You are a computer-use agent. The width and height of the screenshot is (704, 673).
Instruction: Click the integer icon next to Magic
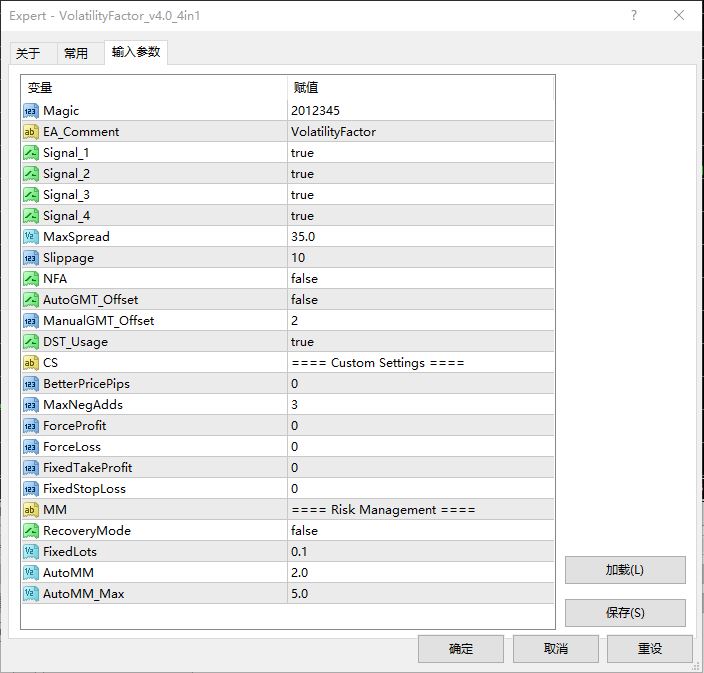pyautogui.click(x=31, y=111)
